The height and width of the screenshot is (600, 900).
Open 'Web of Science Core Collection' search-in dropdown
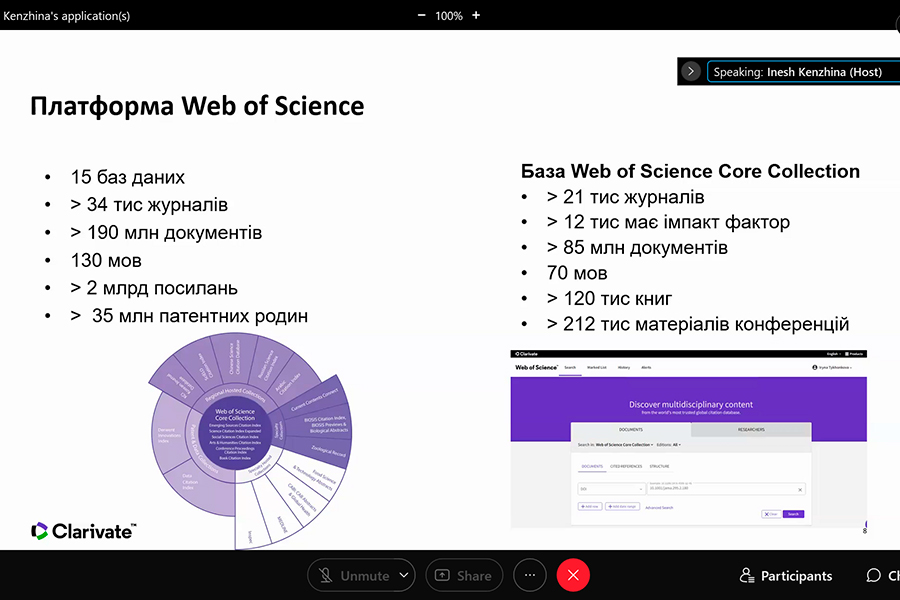point(624,444)
